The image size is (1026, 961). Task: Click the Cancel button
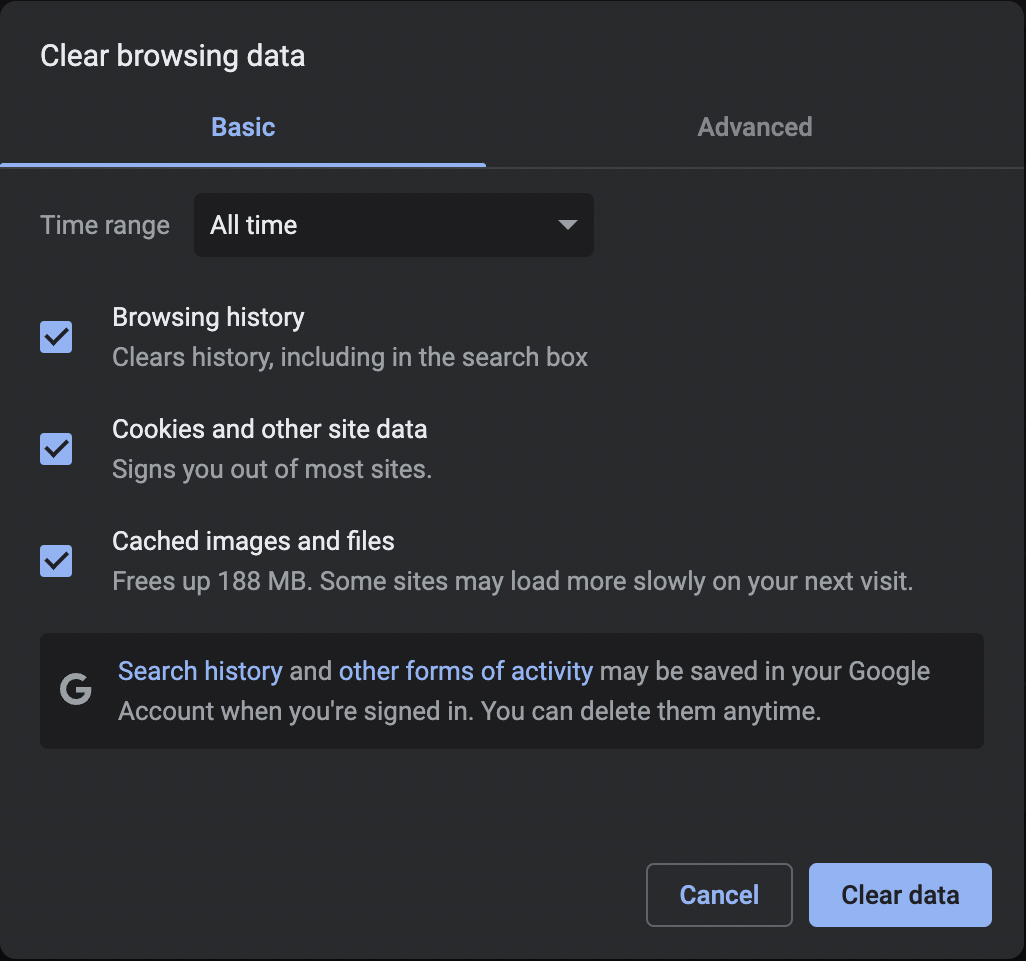coord(719,895)
